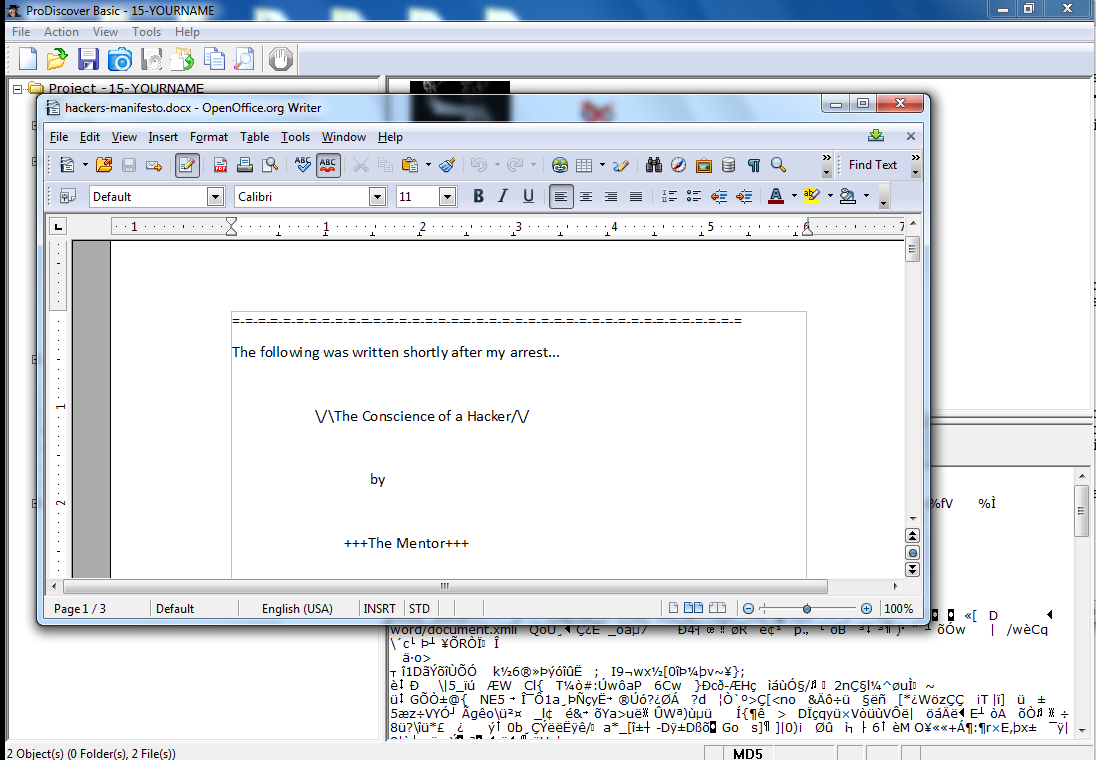Collapse the Project tree node in ProDiscover
The height and width of the screenshot is (760, 1096).
pos(18,89)
